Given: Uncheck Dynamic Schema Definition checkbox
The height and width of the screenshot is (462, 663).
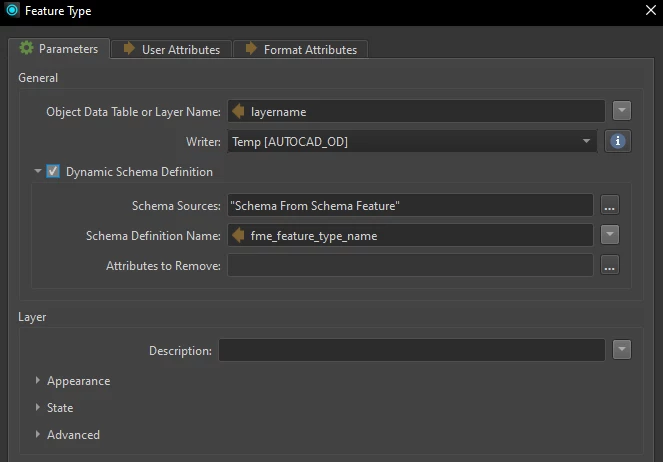Looking at the screenshot, I should (x=53, y=172).
